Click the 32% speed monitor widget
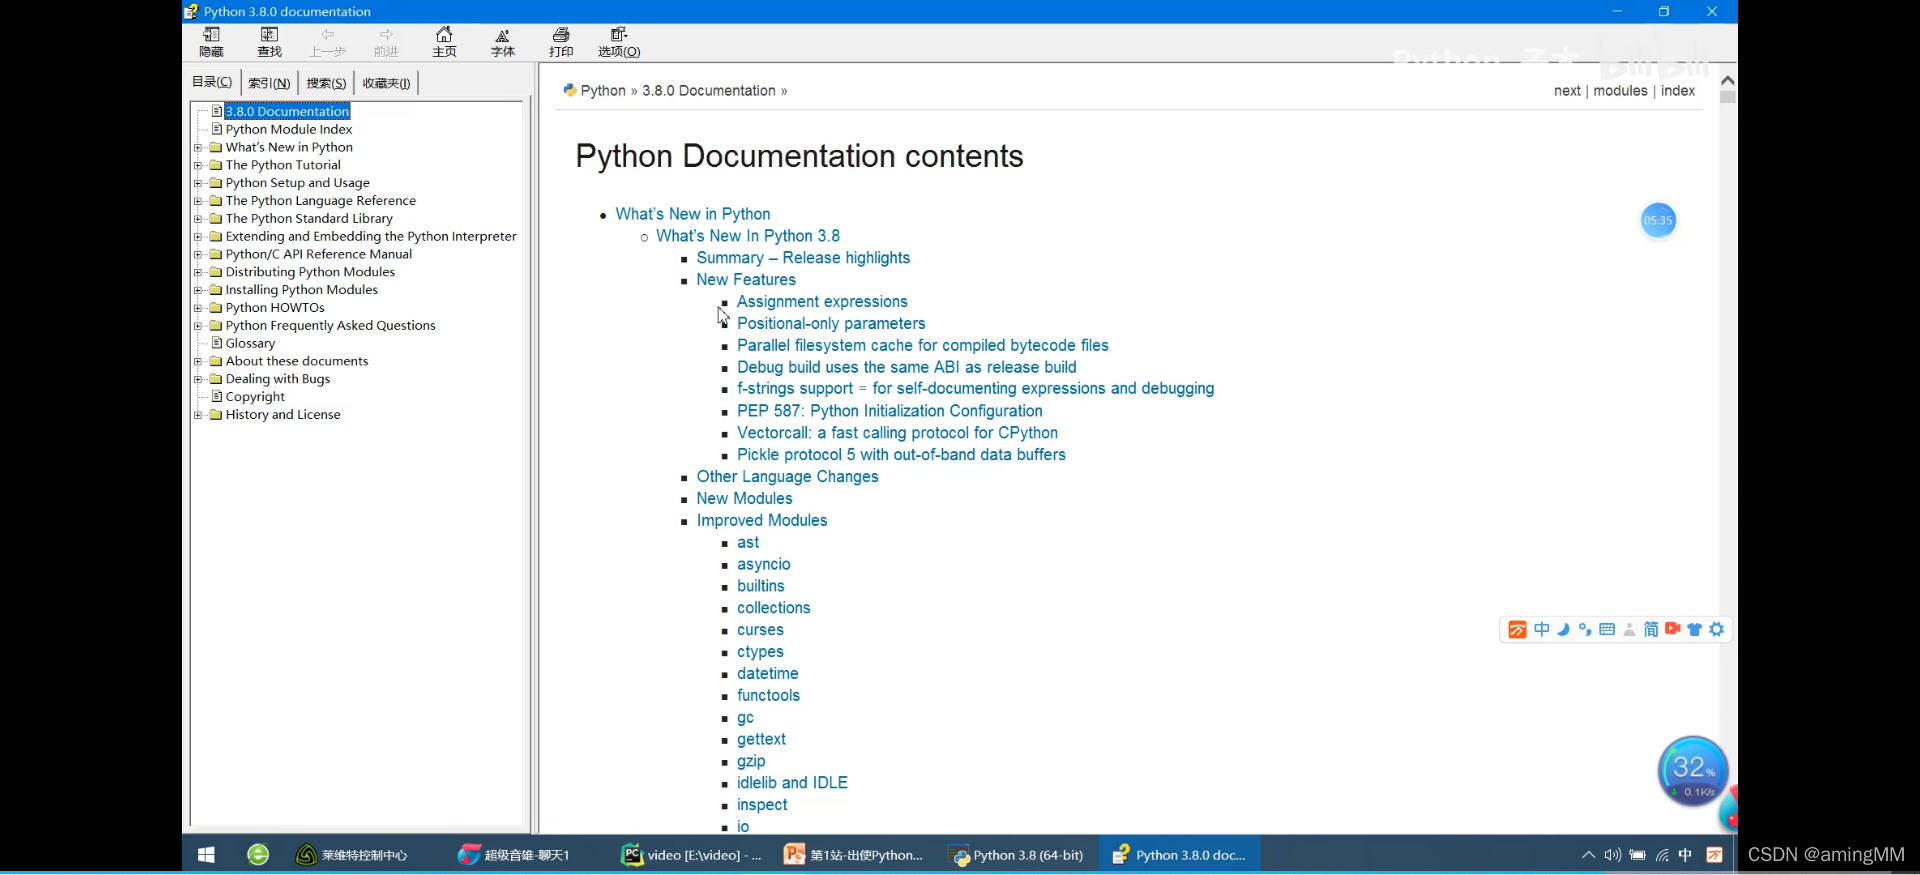The height and width of the screenshot is (875, 1920). tap(1692, 772)
